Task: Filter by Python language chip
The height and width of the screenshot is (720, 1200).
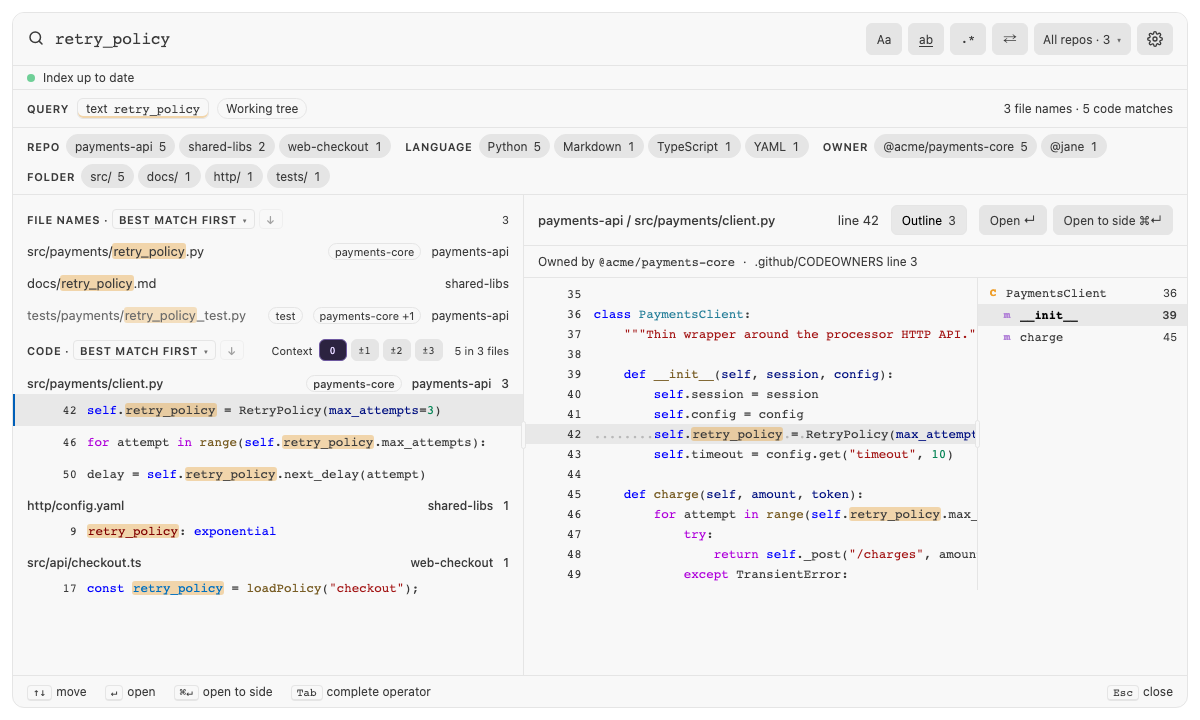Action: (514, 147)
